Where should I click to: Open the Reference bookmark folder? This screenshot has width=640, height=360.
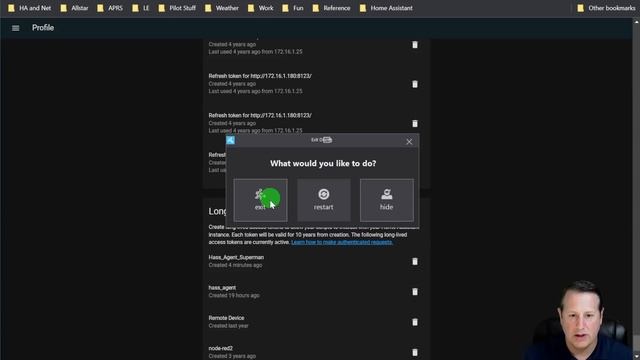tap(331, 8)
